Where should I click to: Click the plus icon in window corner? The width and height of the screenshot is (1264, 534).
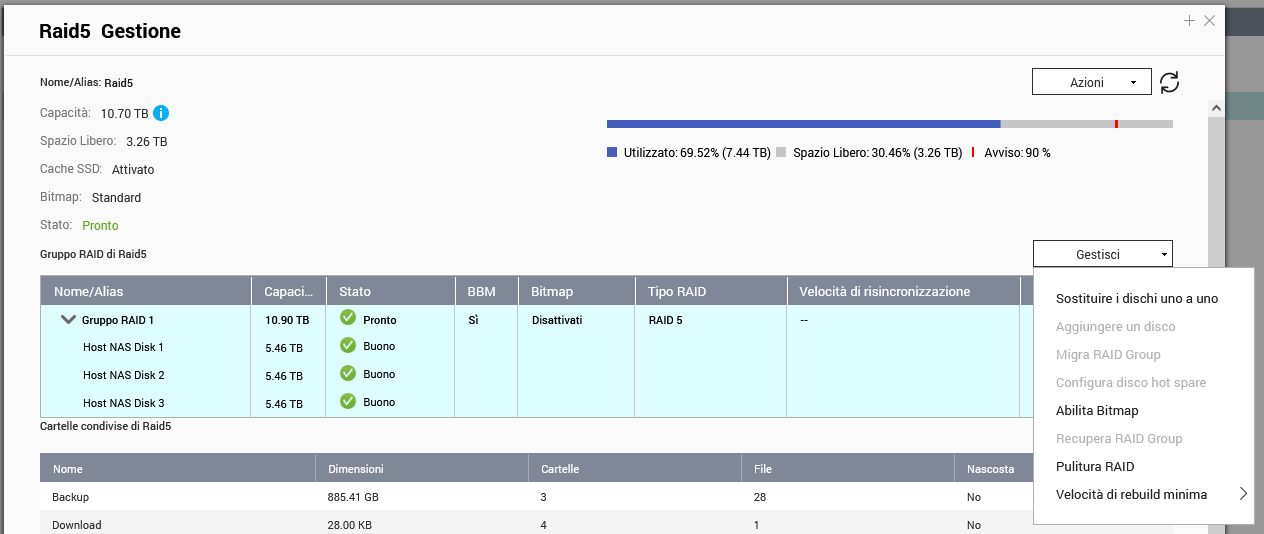[x=1189, y=20]
